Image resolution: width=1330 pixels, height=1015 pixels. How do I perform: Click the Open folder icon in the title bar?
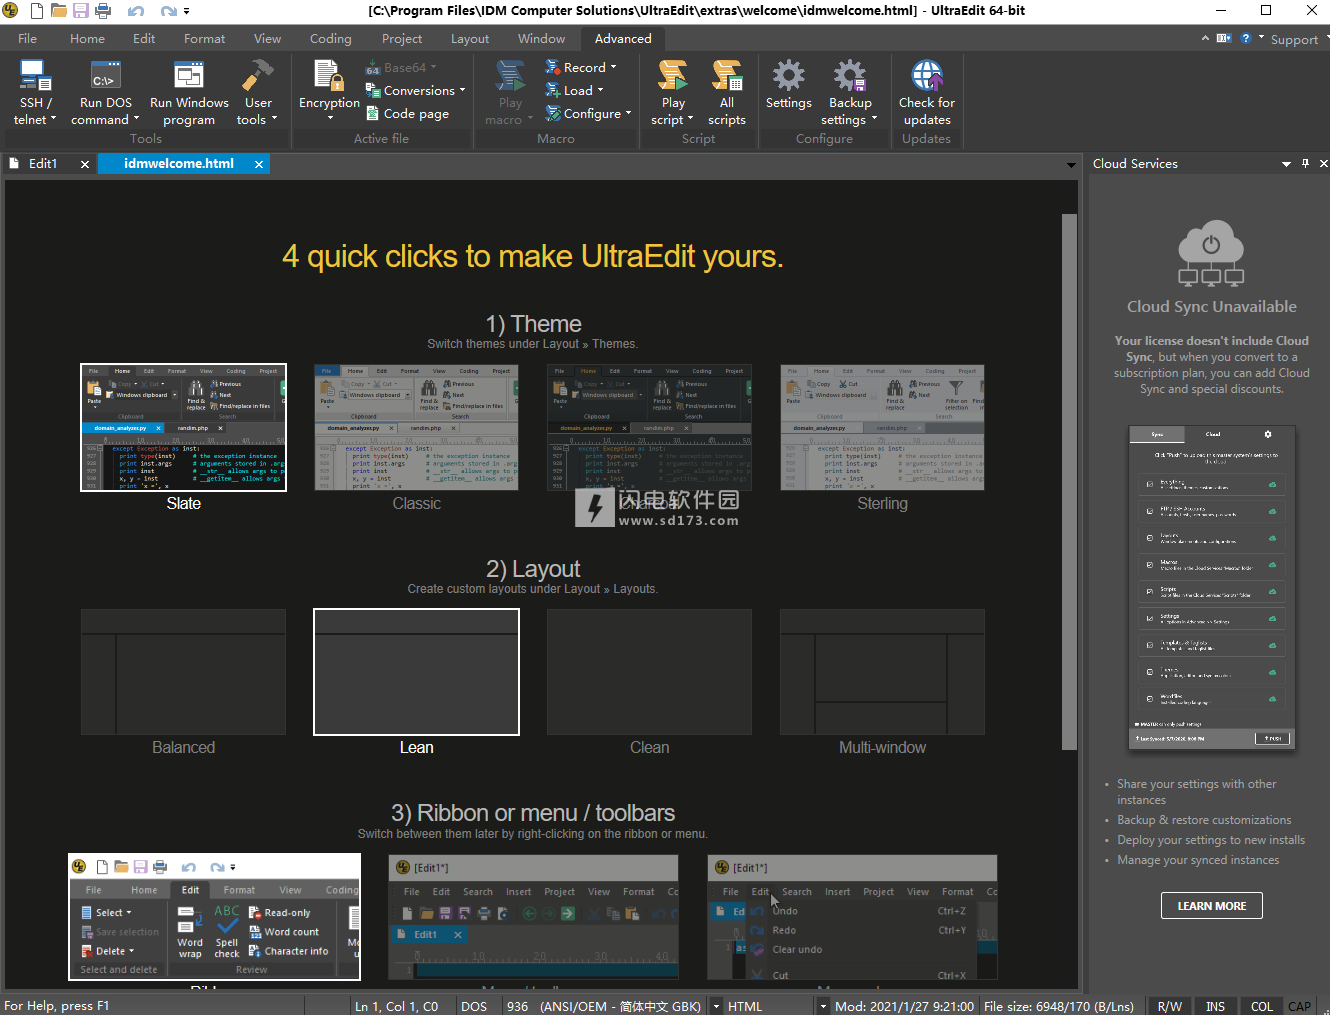click(x=58, y=11)
